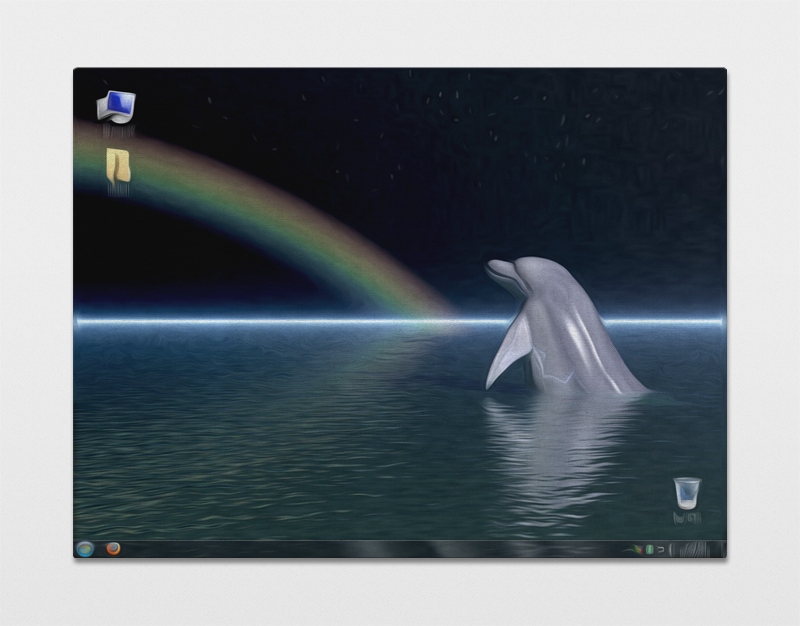Launch the orange app from the taskbar
800x626 pixels.
[x=113, y=549]
